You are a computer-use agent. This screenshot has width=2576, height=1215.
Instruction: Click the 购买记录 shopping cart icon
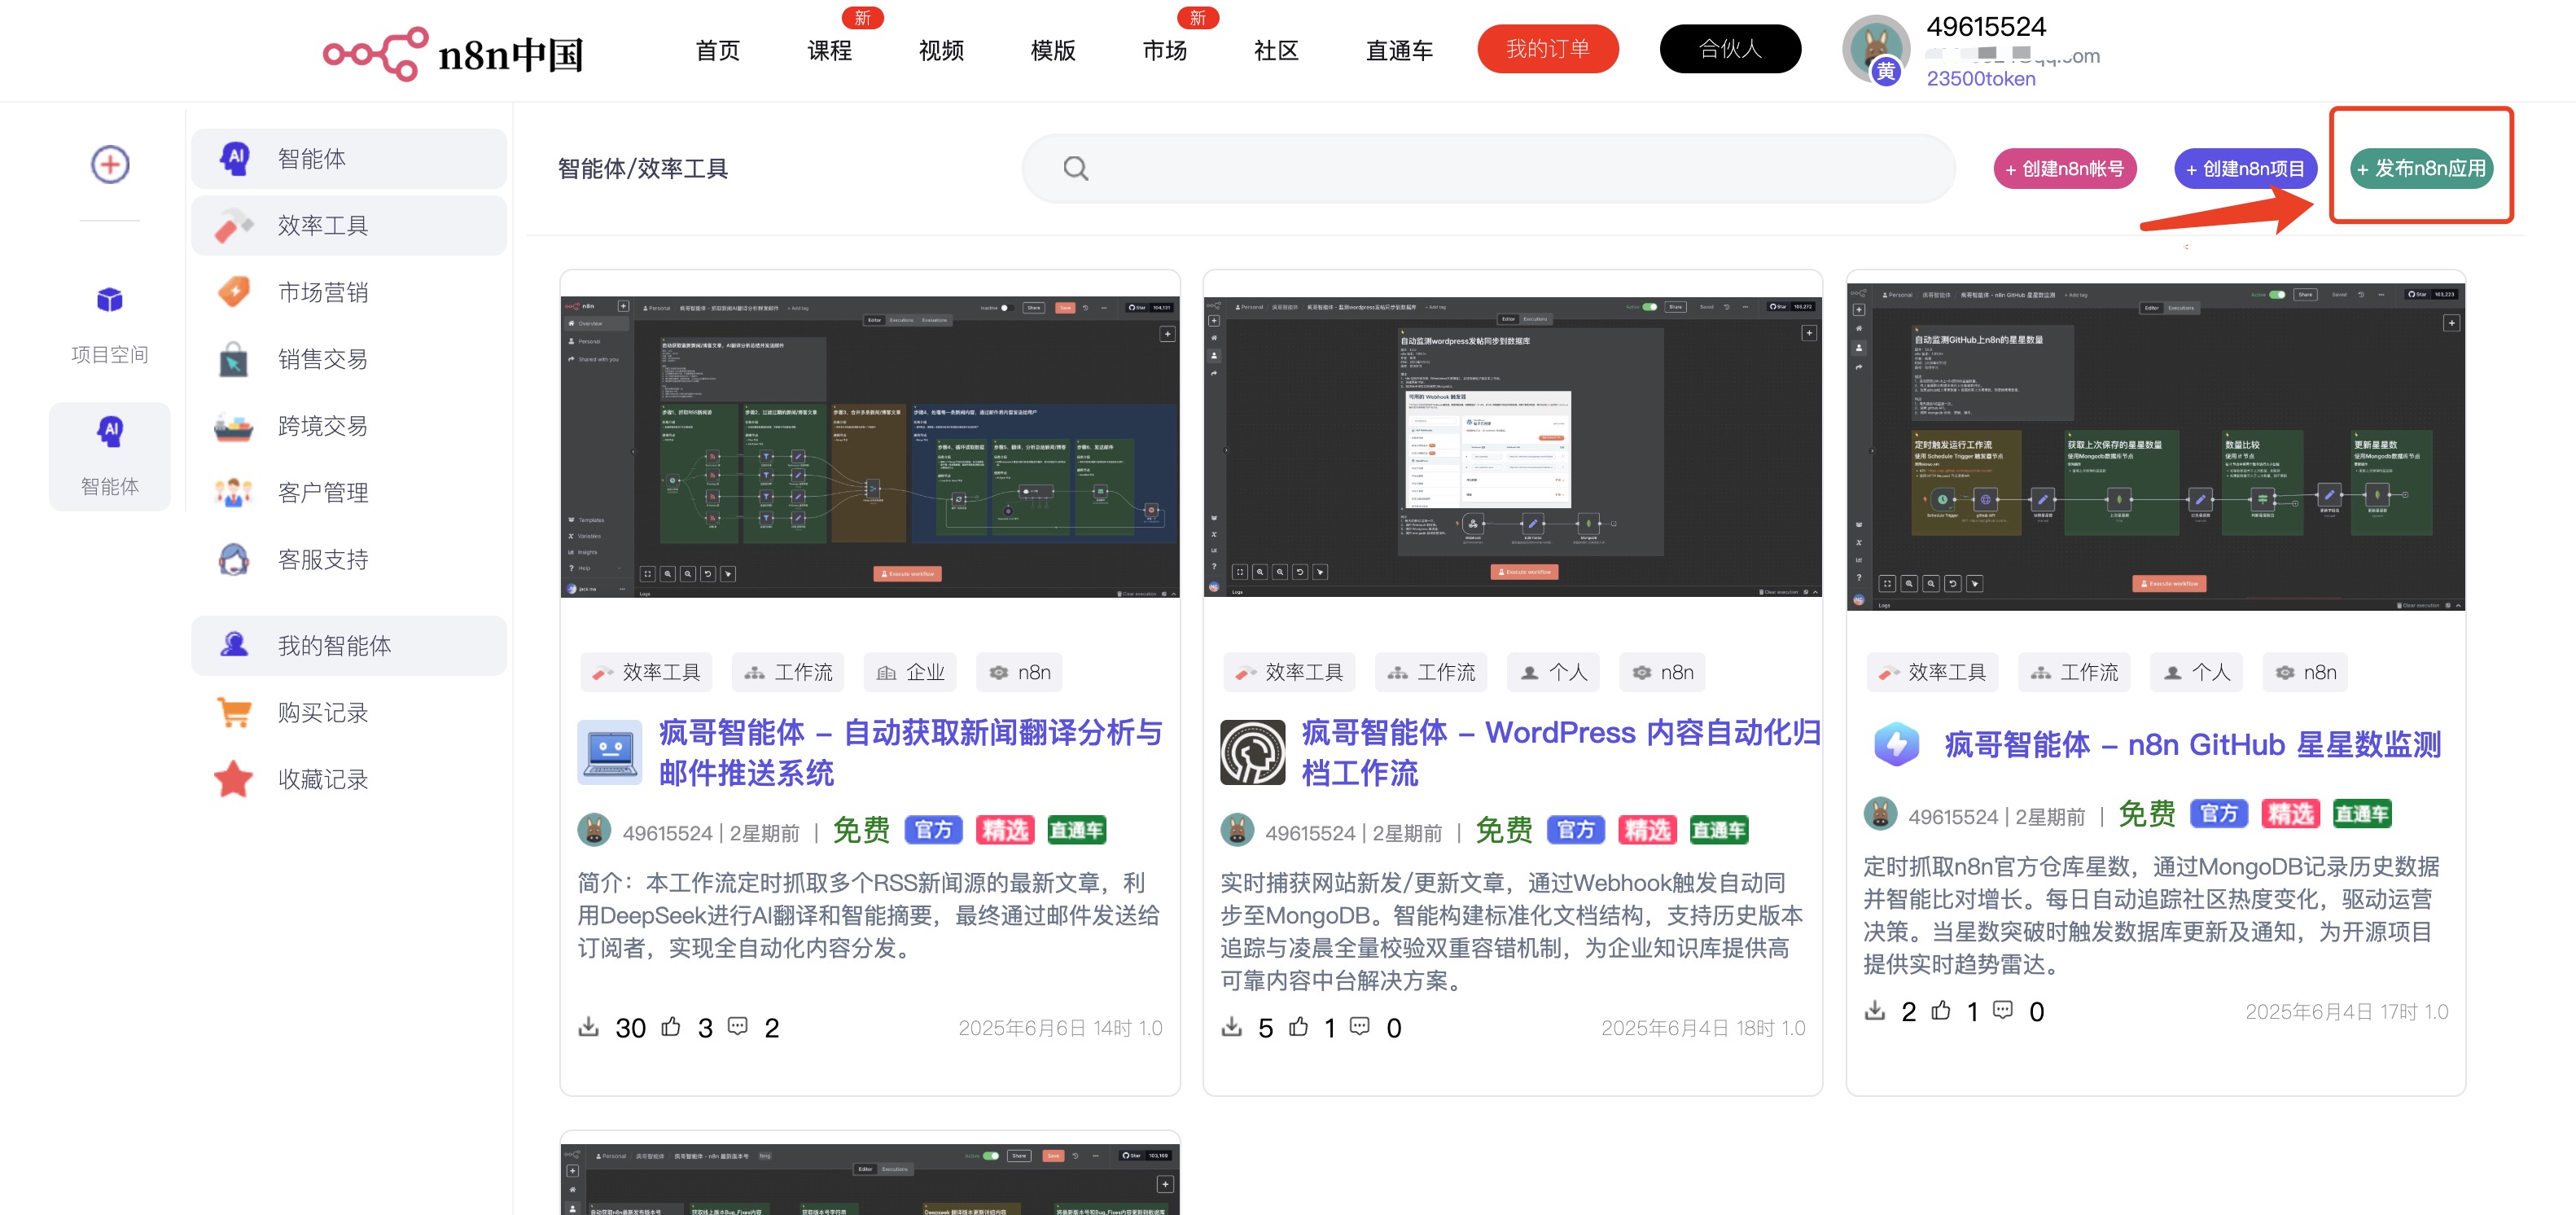pyautogui.click(x=234, y=713)
